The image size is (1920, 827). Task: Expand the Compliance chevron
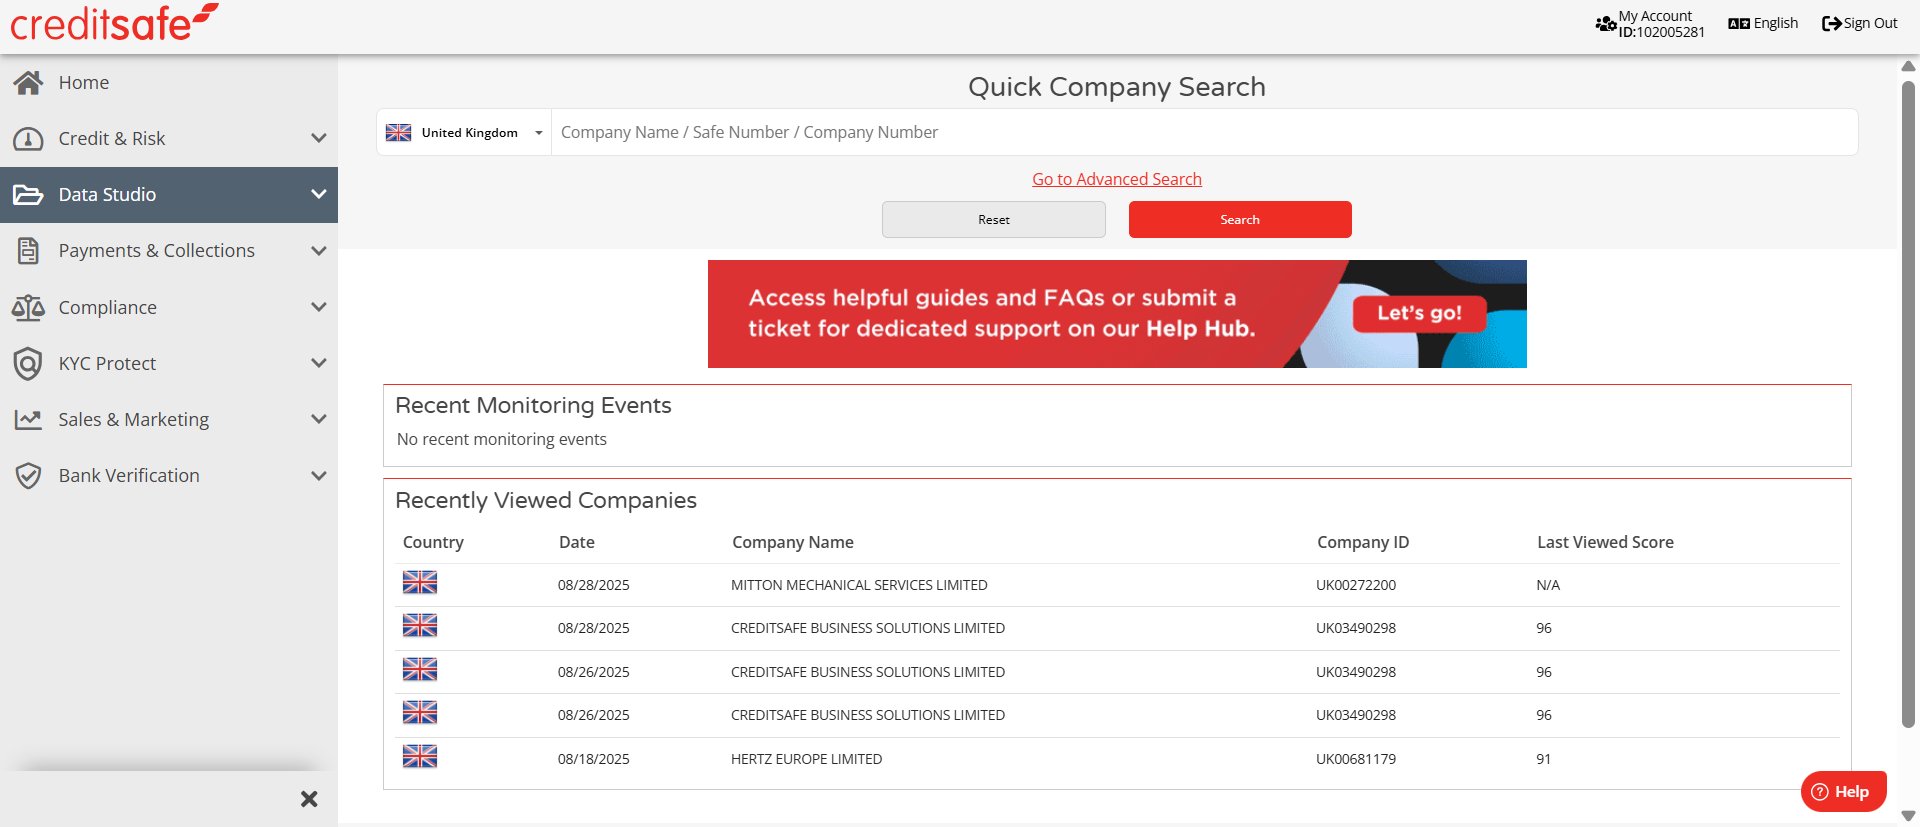(319, 307)
